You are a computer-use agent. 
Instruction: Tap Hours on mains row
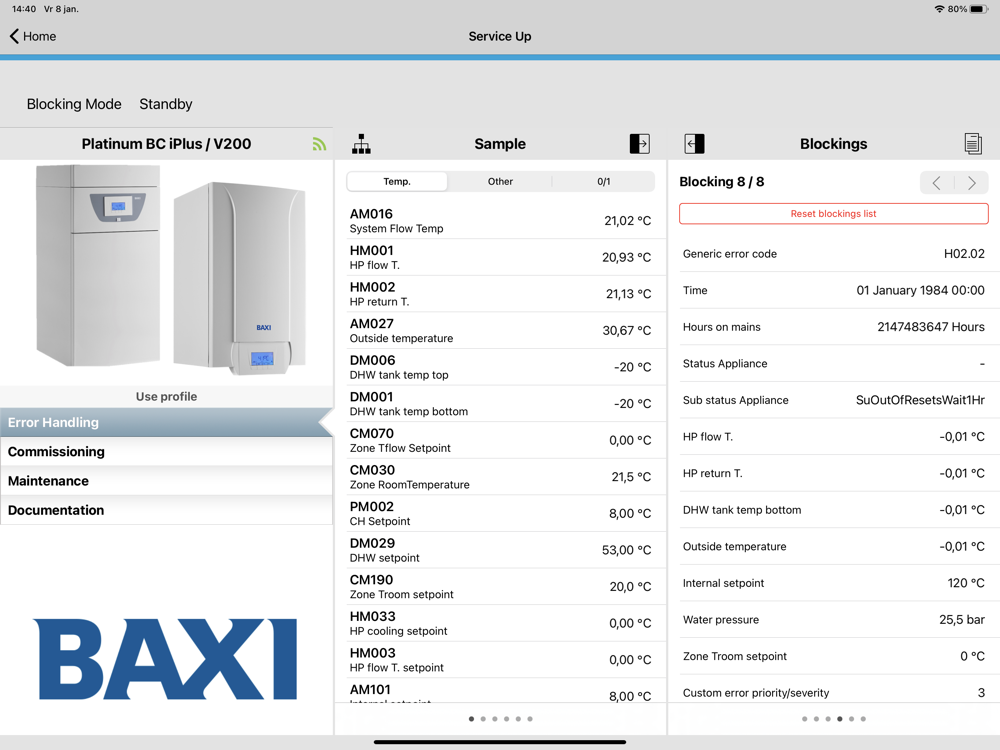[834, 327]
